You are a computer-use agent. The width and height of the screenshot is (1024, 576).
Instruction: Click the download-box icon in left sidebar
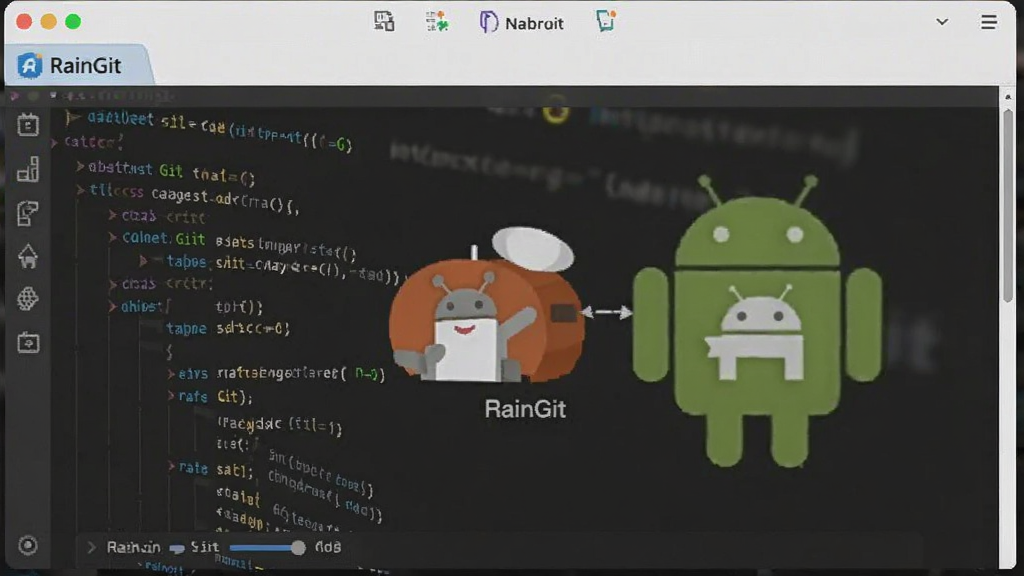pyautogui.click(x=28, y=342)
